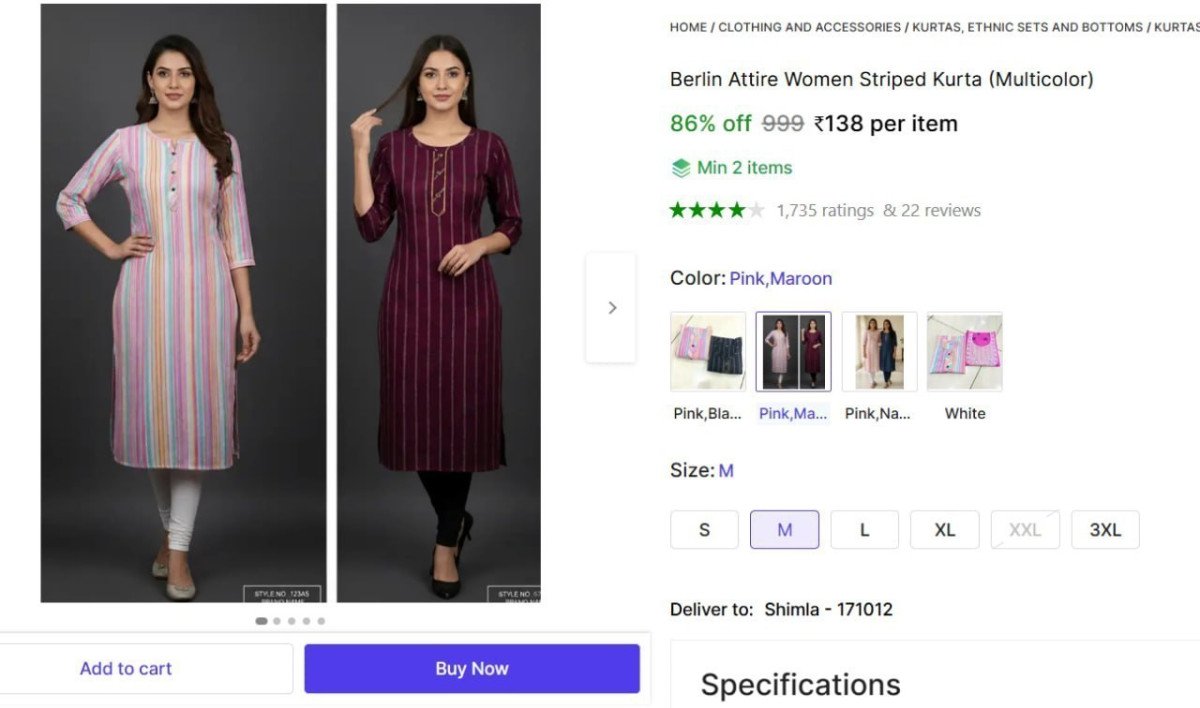Select size M radio button
Viewport: 1200px width, 708px height.
click(784, 529)
